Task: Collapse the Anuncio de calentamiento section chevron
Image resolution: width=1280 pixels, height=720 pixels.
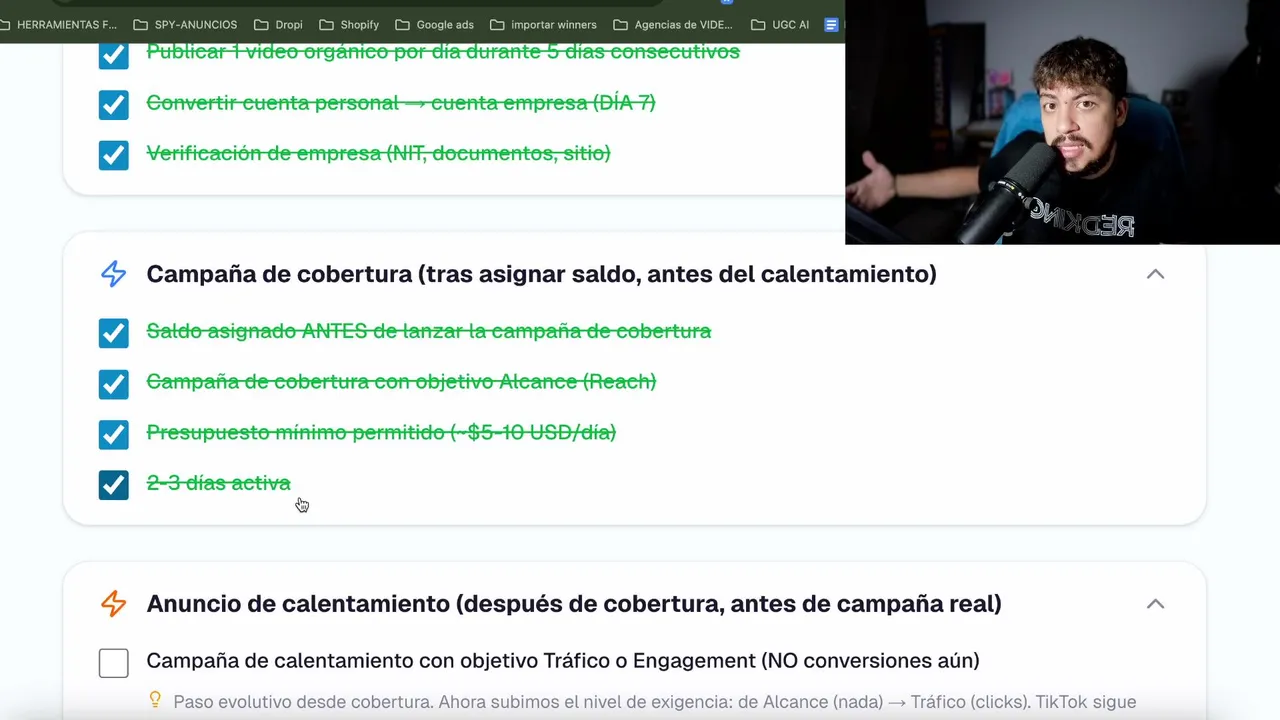Action: [1155, 604]
